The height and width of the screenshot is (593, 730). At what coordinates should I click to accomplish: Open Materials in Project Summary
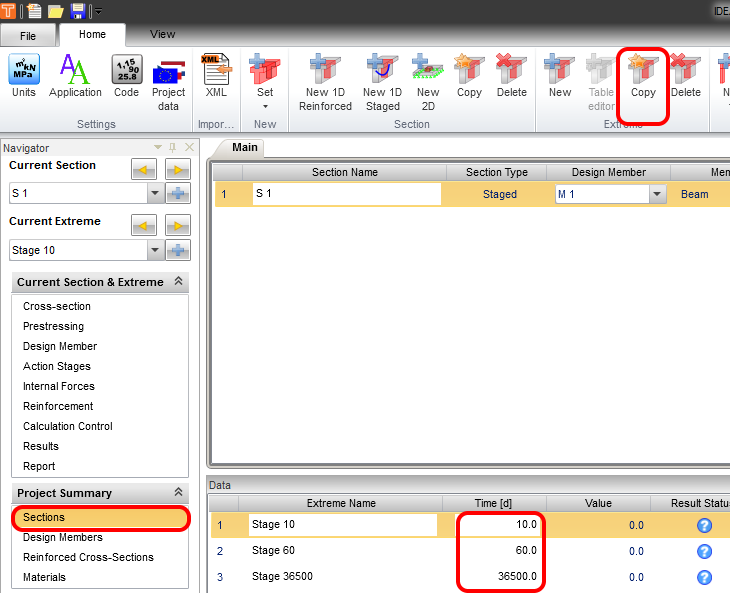pyautogui.click(x=44, y=577)
